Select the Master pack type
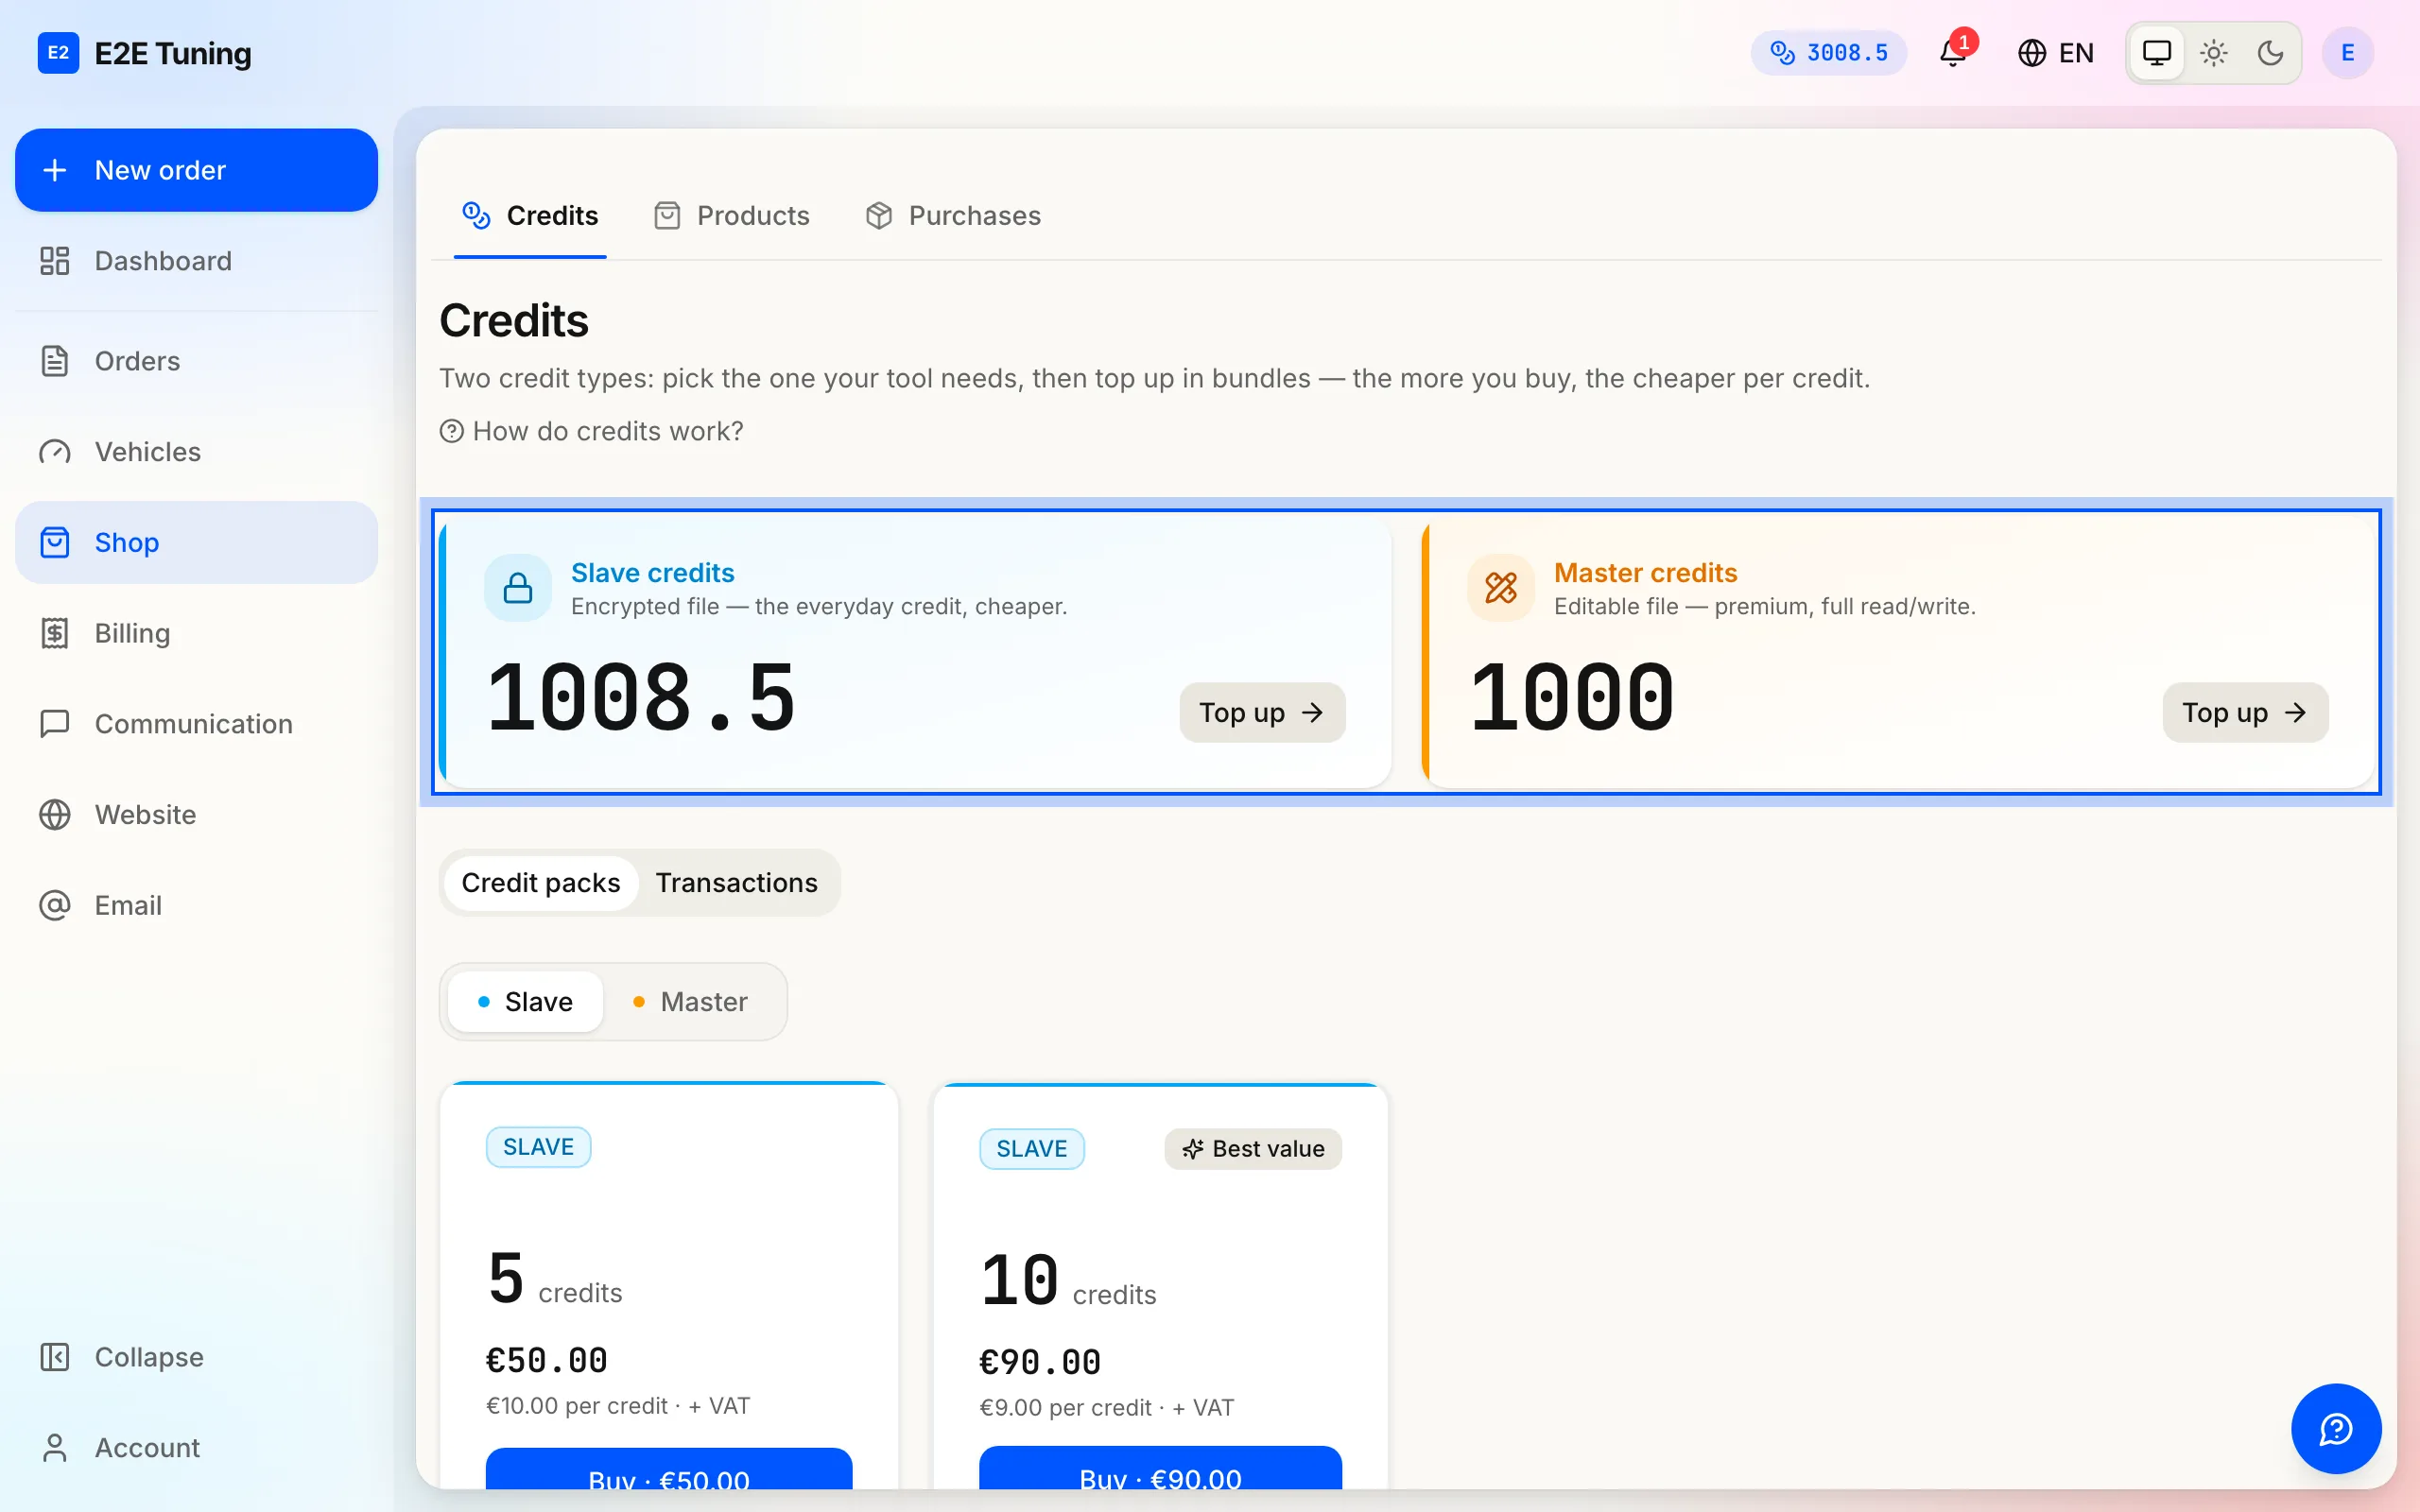The height and width of the screenshot is (1512, 2420). pos(691,1002)
